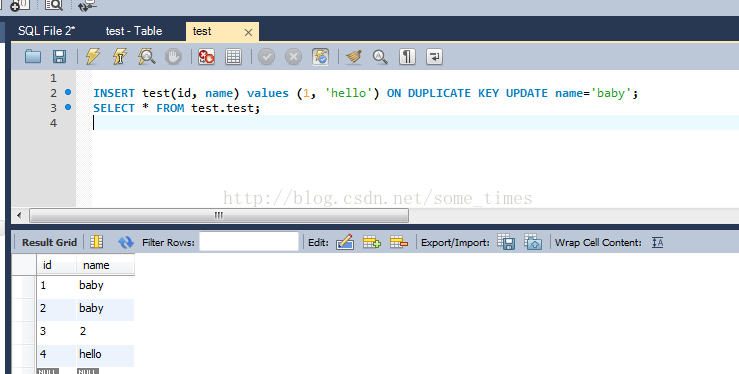
Task: Toggle wrap cell content icon
Action: click(x=657, y=243)
